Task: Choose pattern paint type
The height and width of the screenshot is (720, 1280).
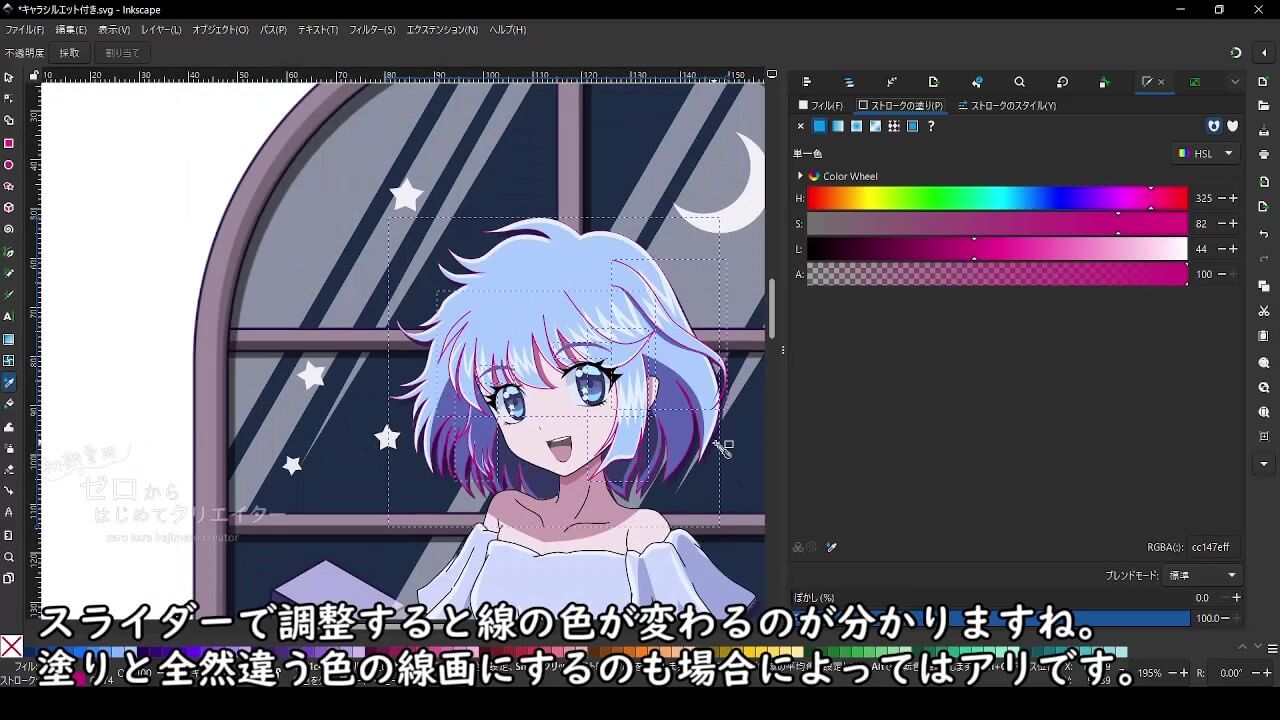Action: click(894, 126)
